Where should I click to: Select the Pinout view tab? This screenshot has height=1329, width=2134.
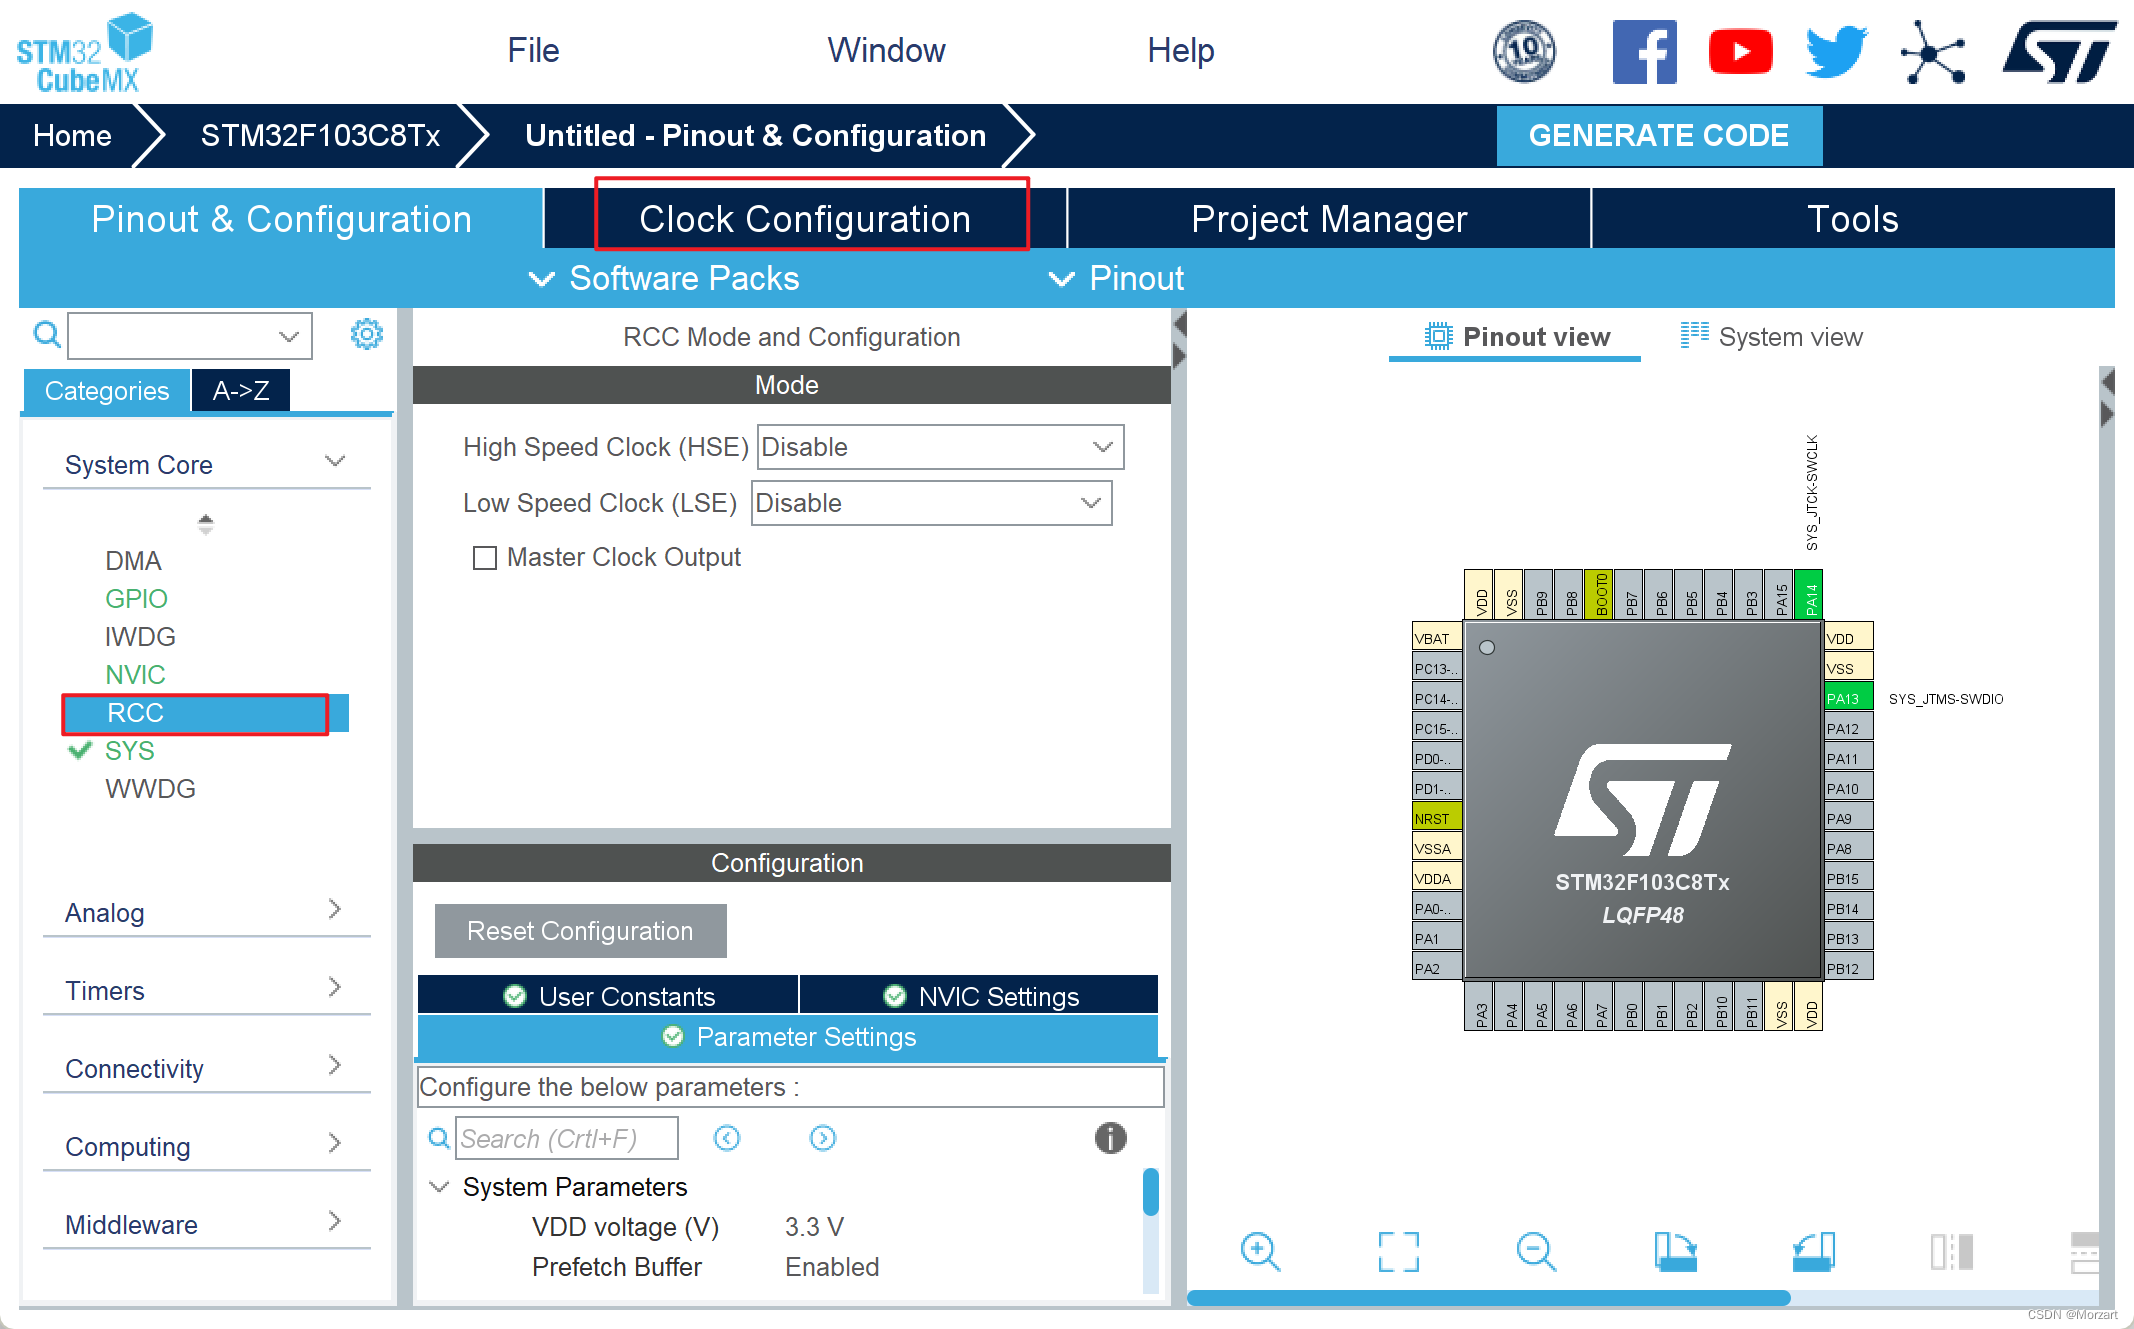pyautogui.click(x=1516, y=337)
